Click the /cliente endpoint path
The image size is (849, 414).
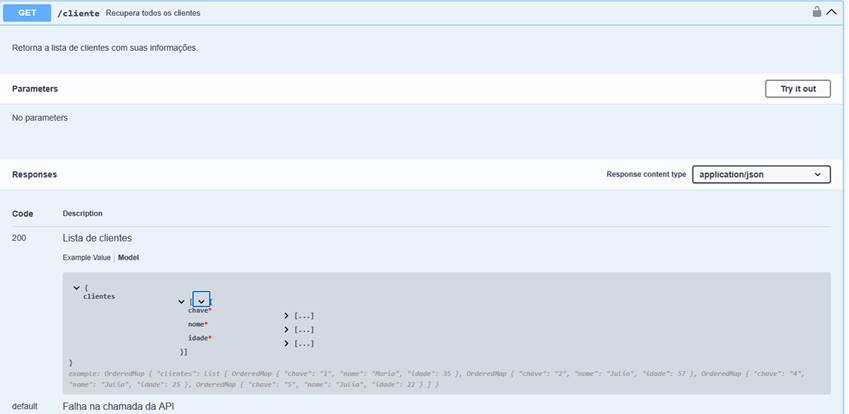coord(78,13)
